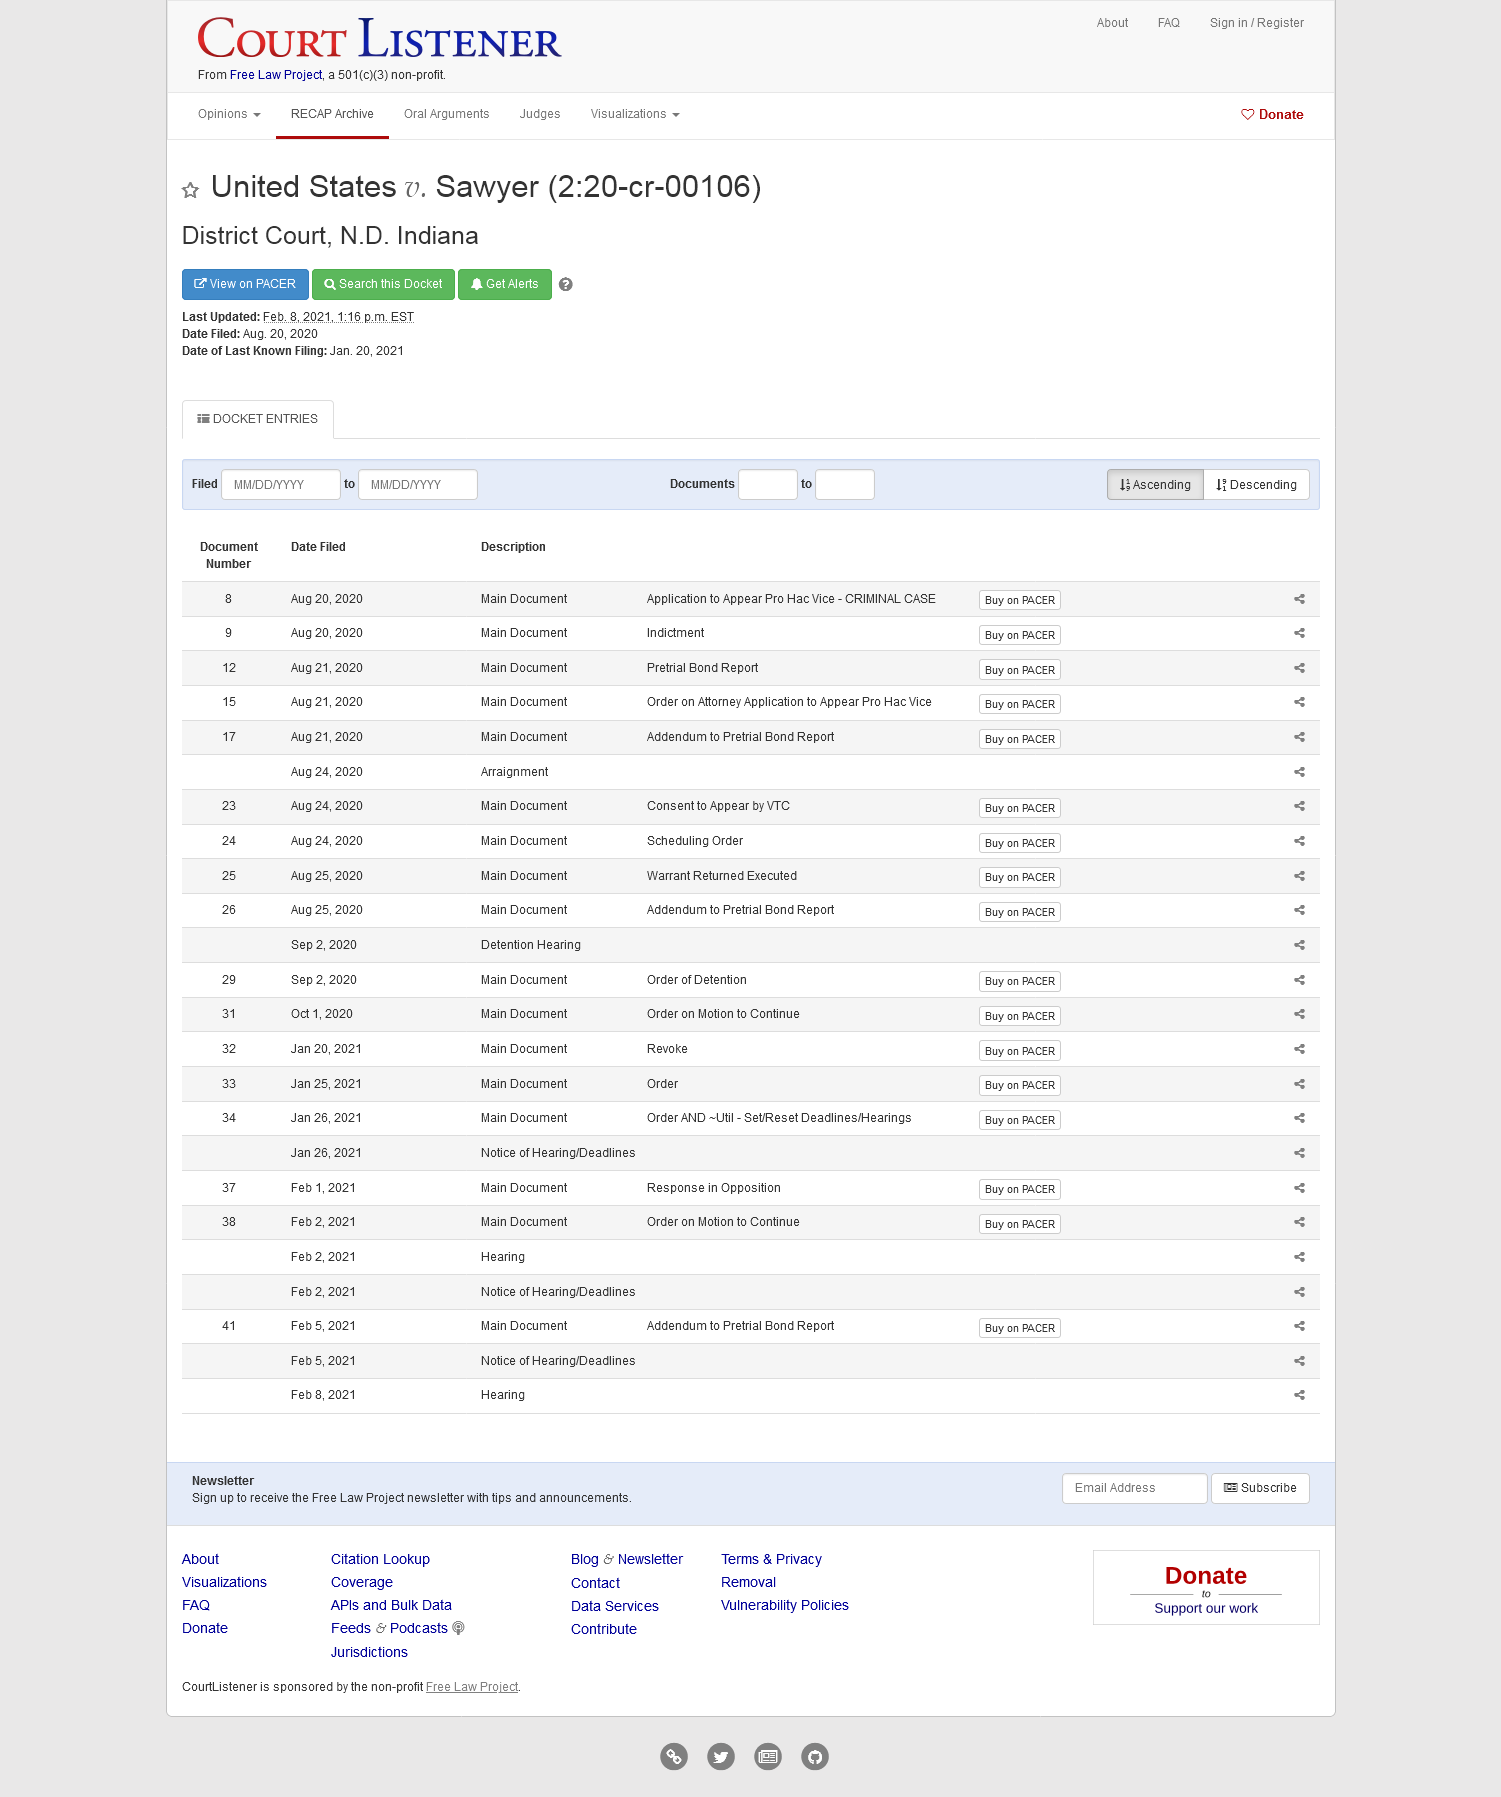
Task: Open the newsletter footer icon
Action: coord(768,1756)
